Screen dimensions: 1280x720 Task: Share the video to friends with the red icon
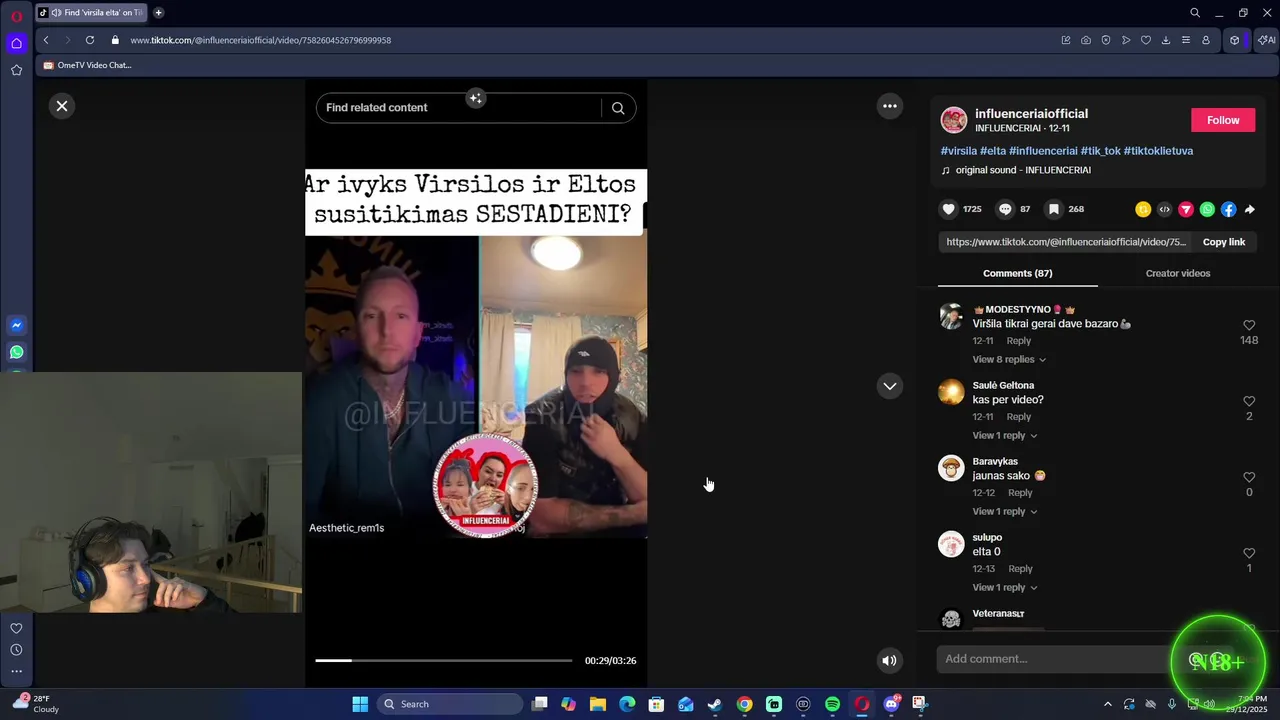1186,209
